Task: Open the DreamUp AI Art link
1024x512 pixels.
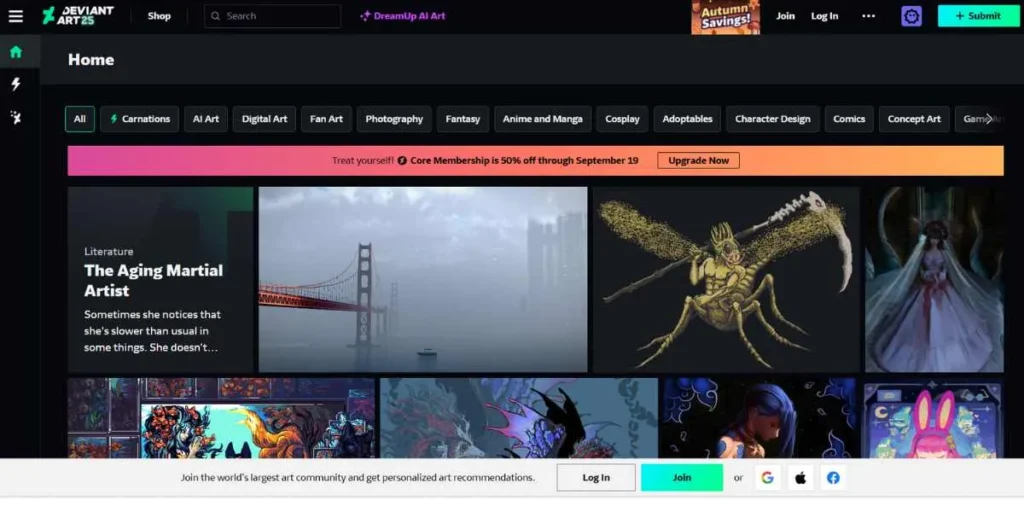Action: pyautogui.click(x=403, y=16)
